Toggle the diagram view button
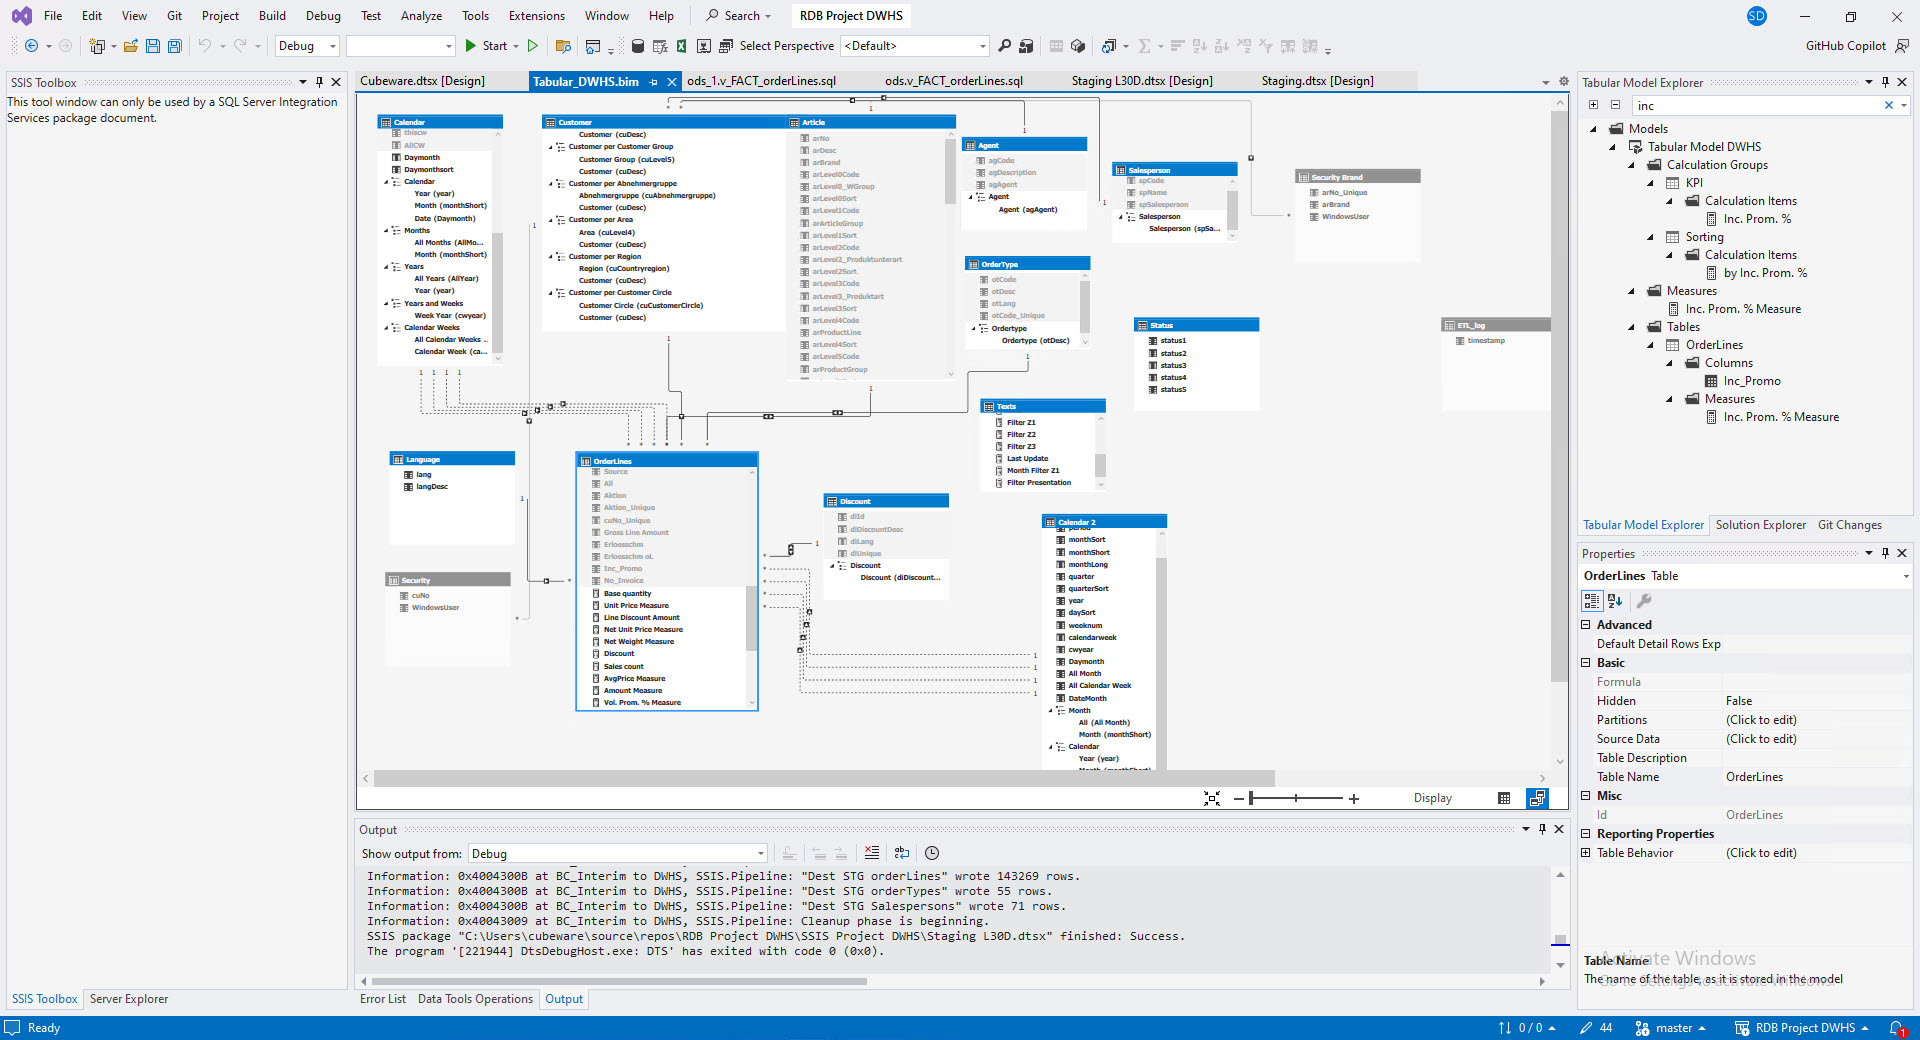The height and width of the screenshot is (1040, 1920). coord(1537,798)
